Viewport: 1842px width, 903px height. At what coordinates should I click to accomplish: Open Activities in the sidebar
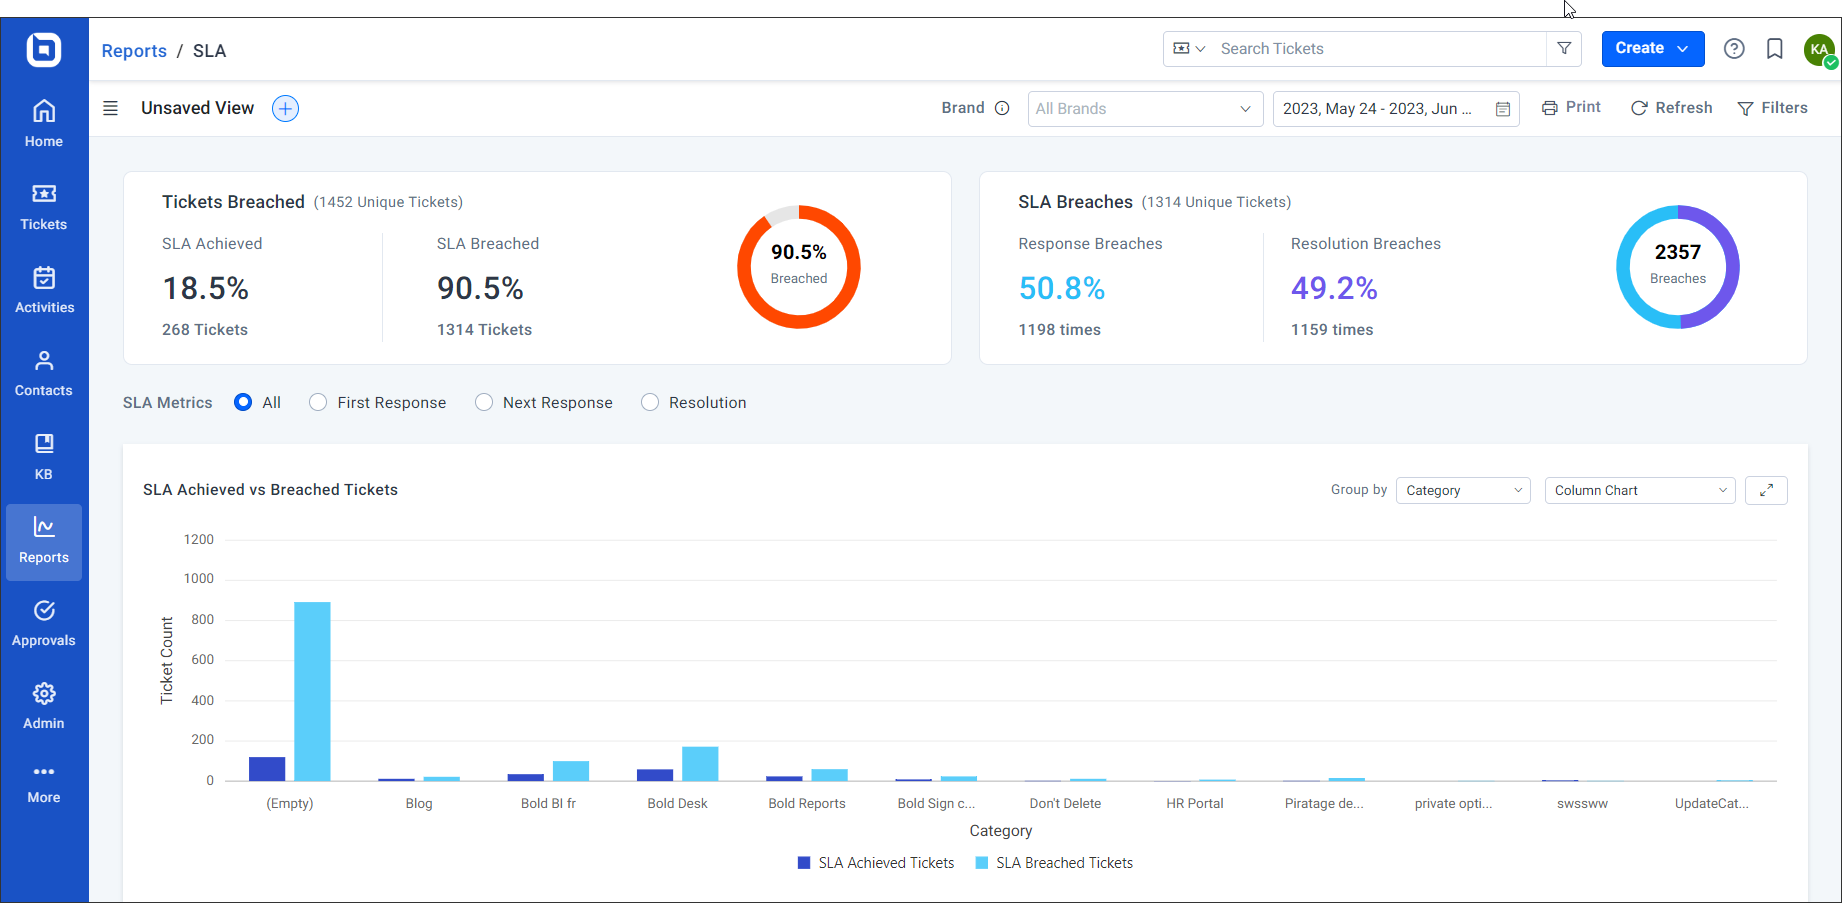coord(44,290)
